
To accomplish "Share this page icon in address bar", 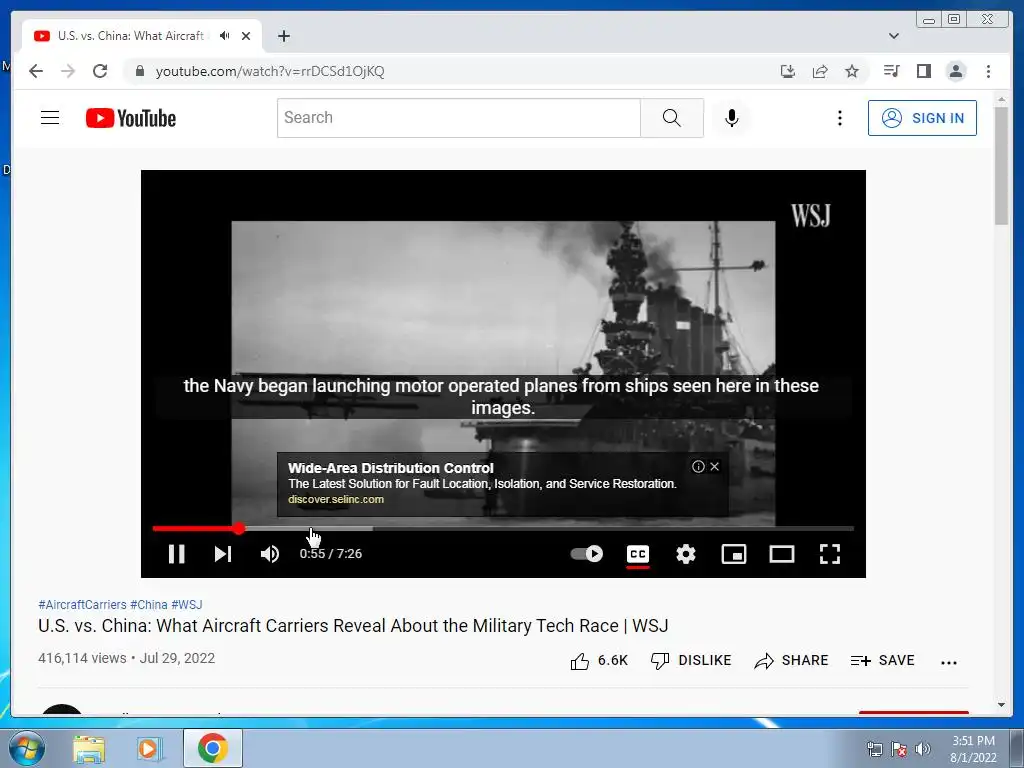I will pos(820,71).
